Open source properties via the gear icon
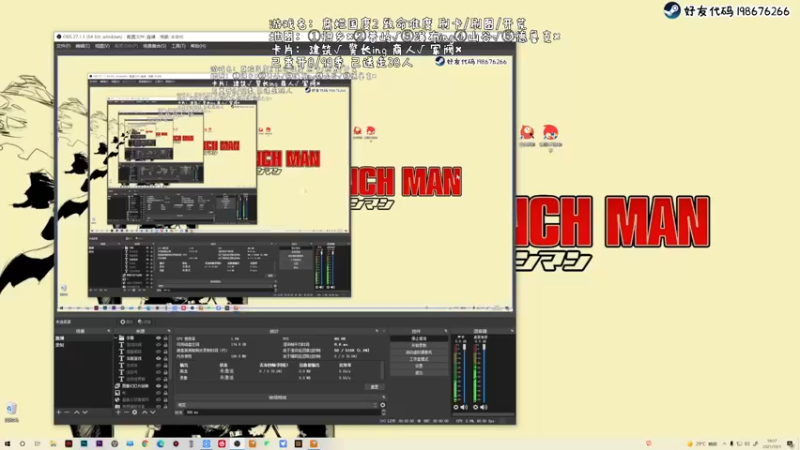Image resolution: width=800 pixels, height=450 pixels. click(135, 412)
